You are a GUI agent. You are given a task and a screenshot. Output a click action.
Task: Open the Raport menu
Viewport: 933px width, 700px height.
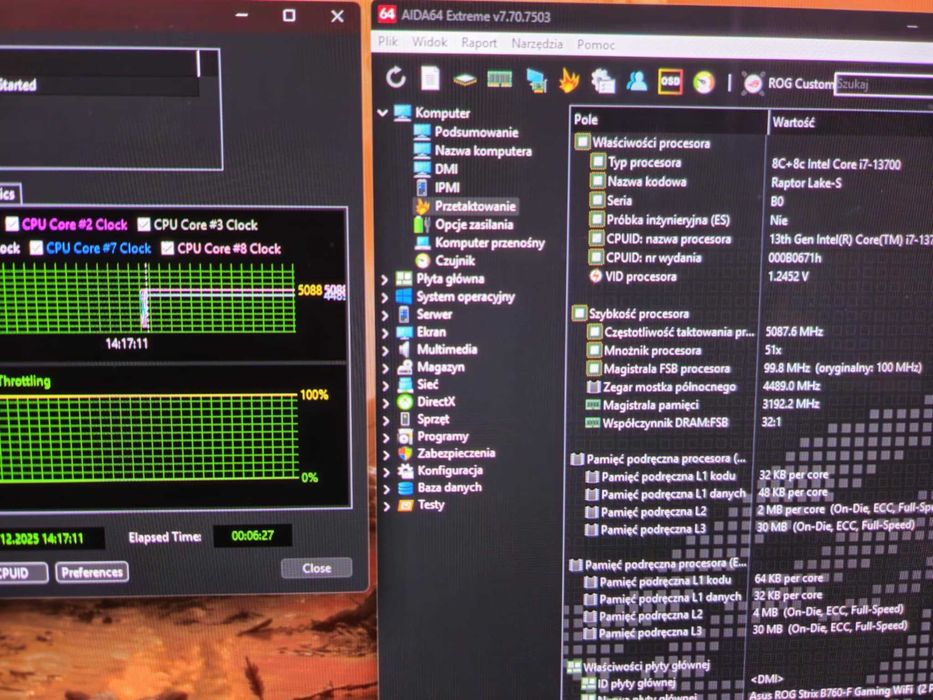(479, 43)
